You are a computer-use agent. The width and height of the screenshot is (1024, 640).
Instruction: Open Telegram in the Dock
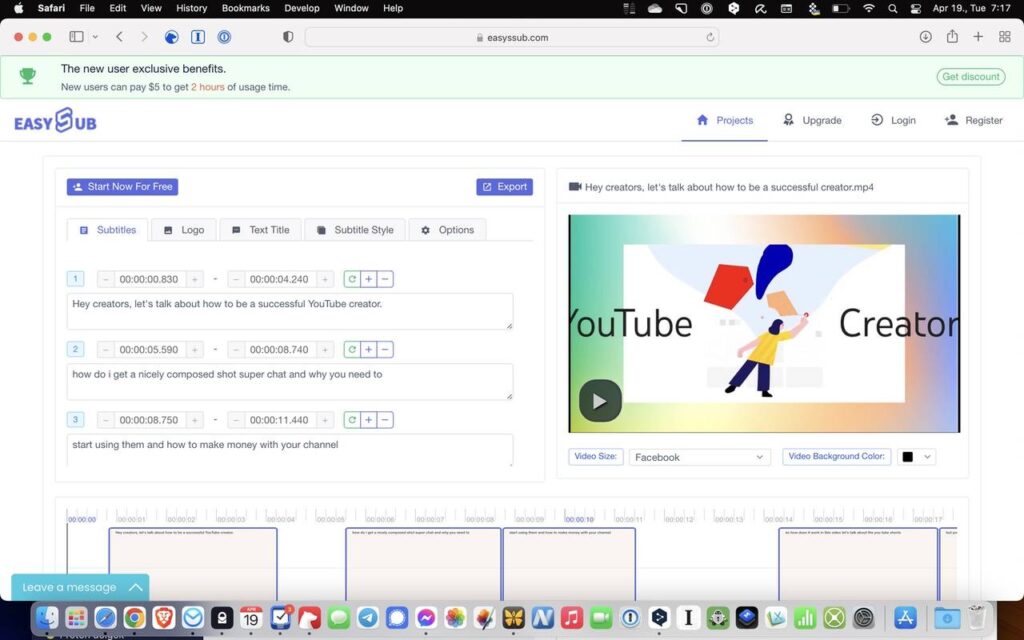(368, 617)
